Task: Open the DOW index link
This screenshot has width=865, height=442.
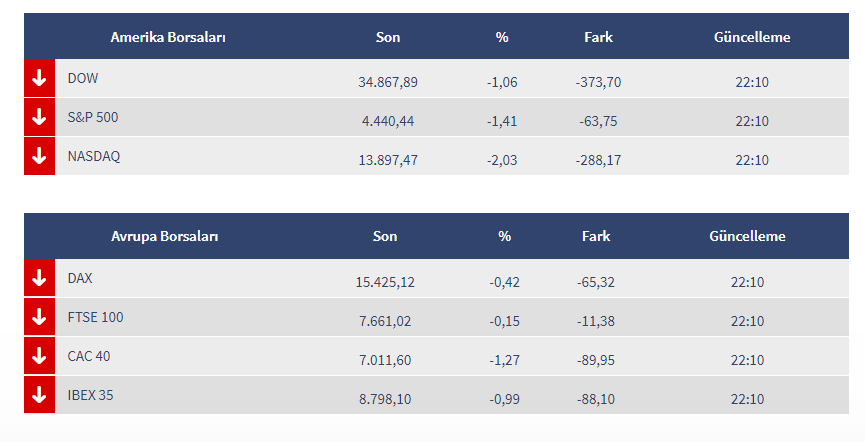Action: pyautogui.click(x=83, y=78)
